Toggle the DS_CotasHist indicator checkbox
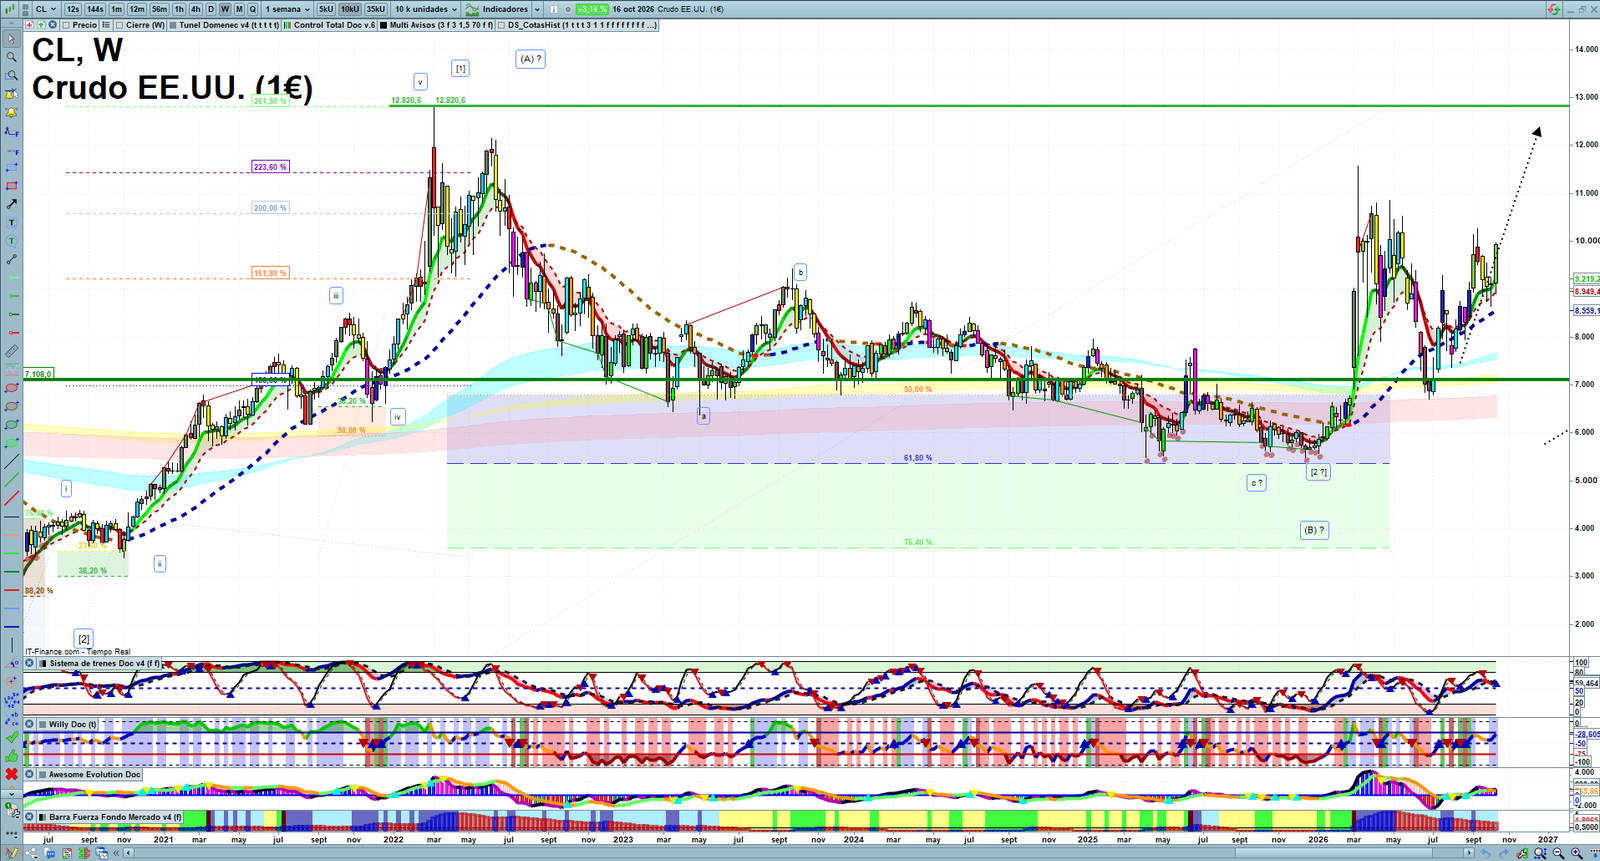This screenshot has height=861, width=1600. coord(502,25)
